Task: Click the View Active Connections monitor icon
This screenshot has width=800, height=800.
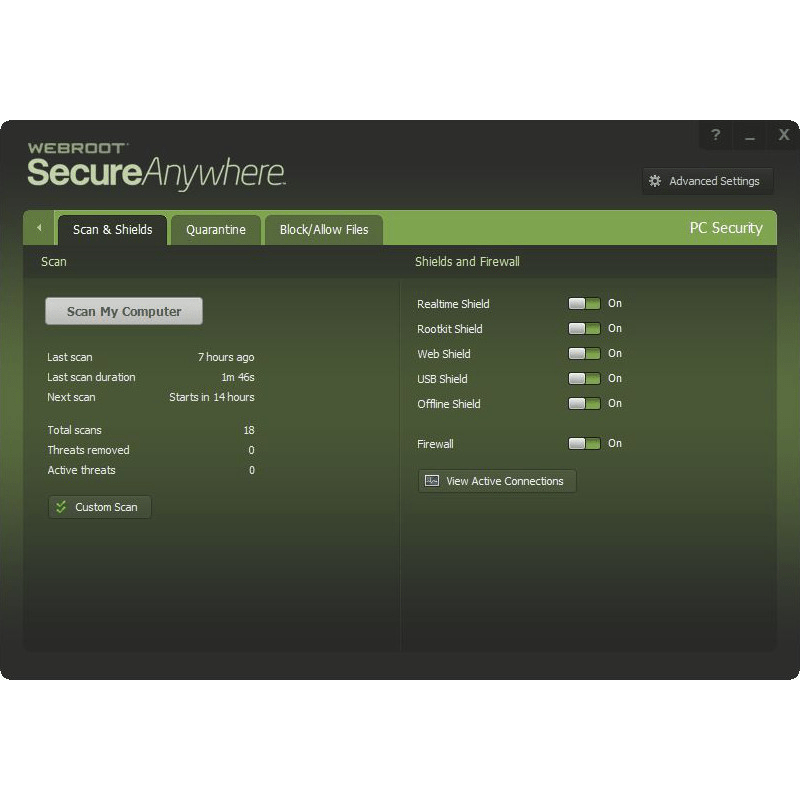Action: coord(432,481)
